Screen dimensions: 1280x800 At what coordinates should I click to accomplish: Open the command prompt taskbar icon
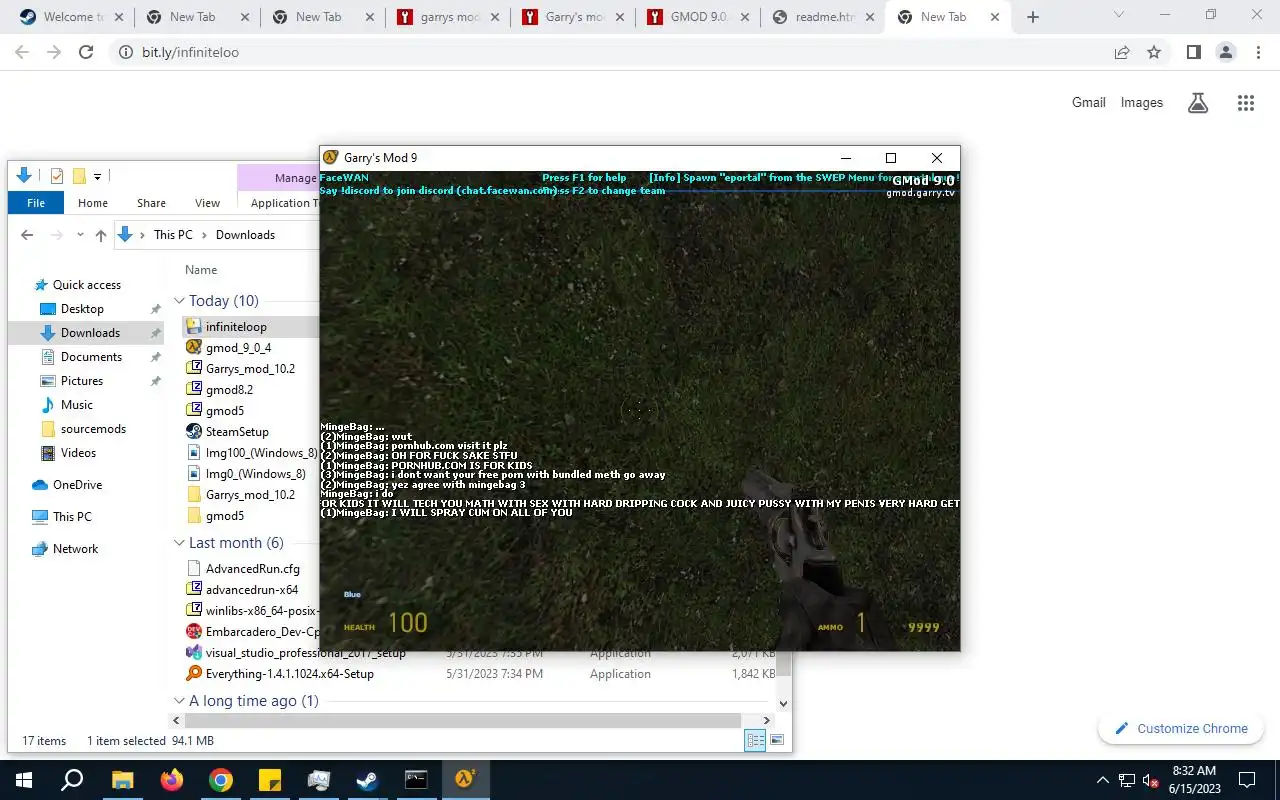point(416,780)
